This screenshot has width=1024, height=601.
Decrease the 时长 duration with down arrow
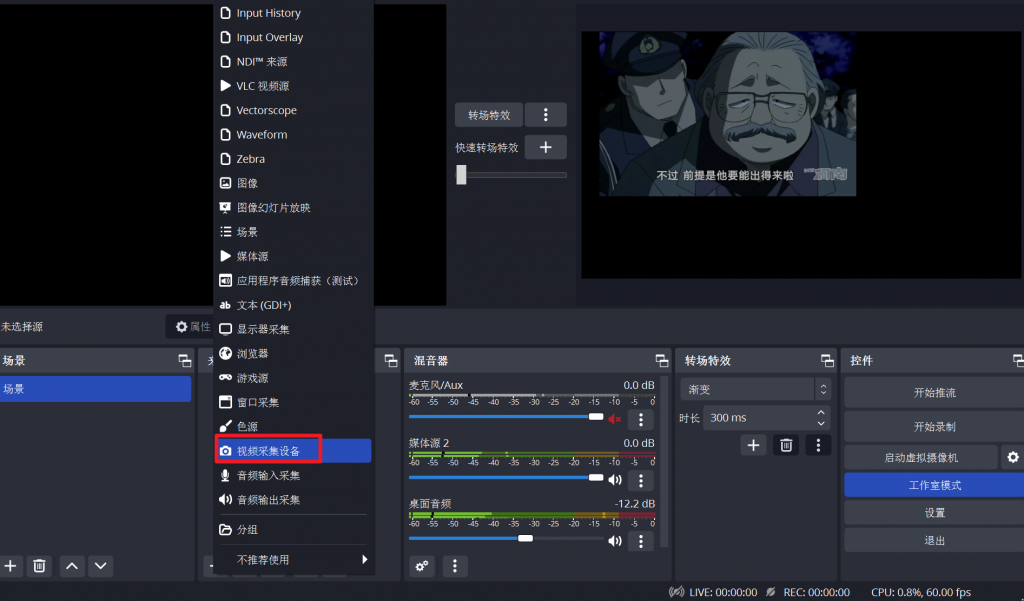pyautogui.click(x=821, y=423)
